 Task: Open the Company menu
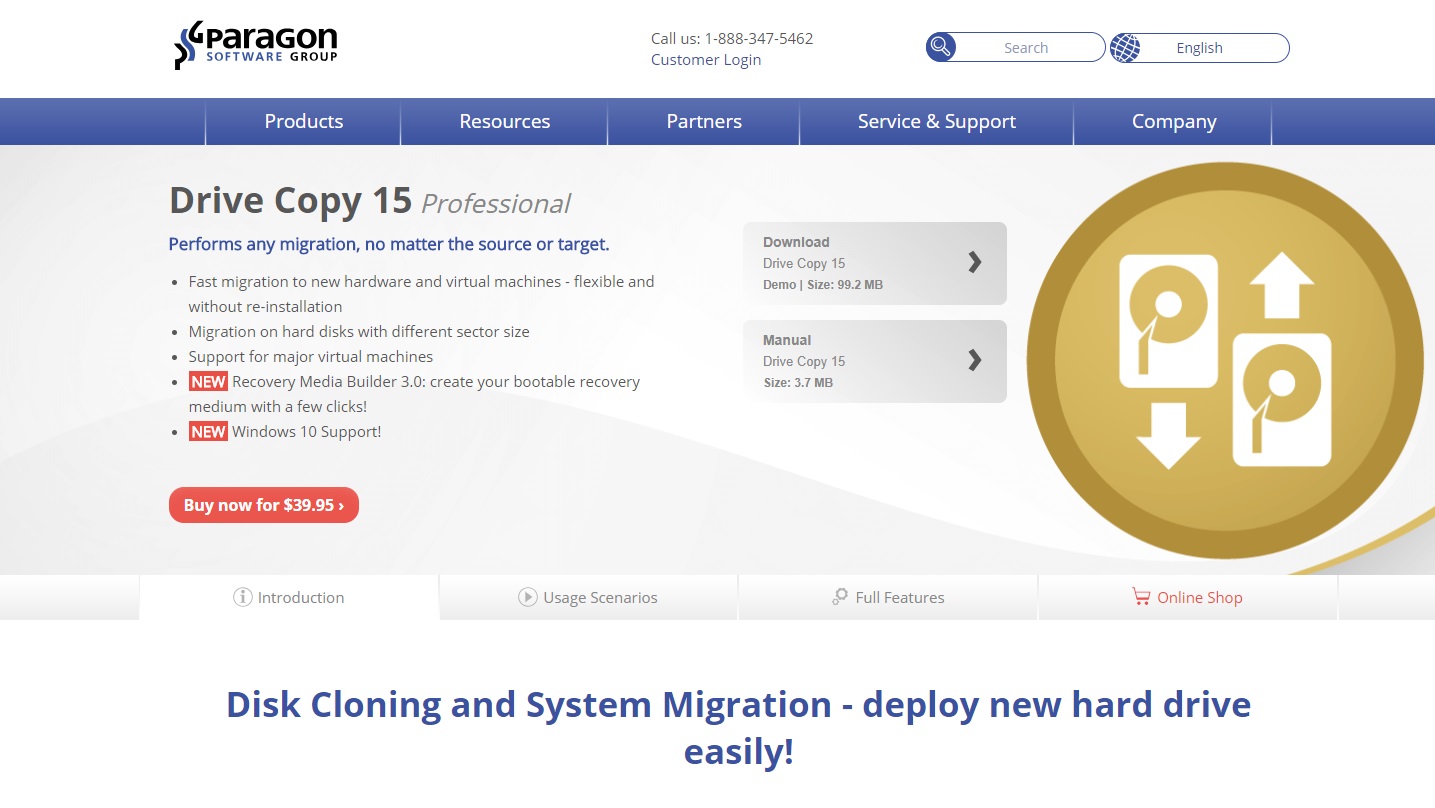coord(1174,121)
